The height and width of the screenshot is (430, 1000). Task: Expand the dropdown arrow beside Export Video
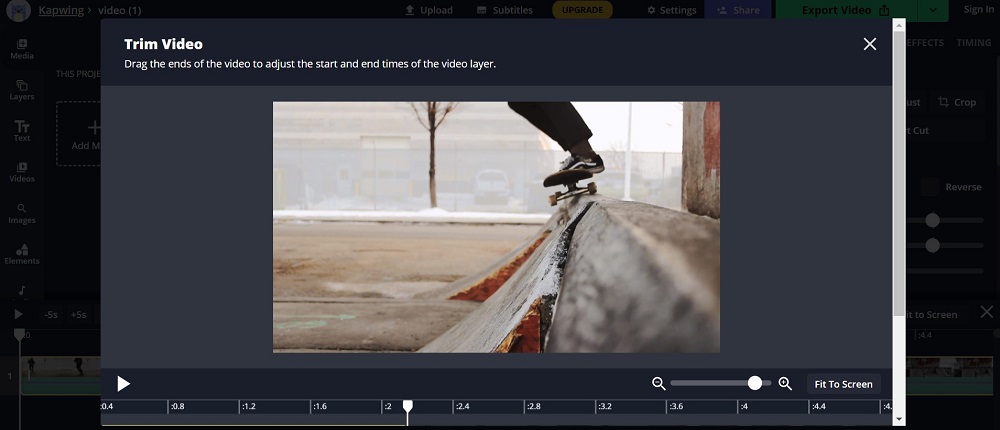click(932, 10)
